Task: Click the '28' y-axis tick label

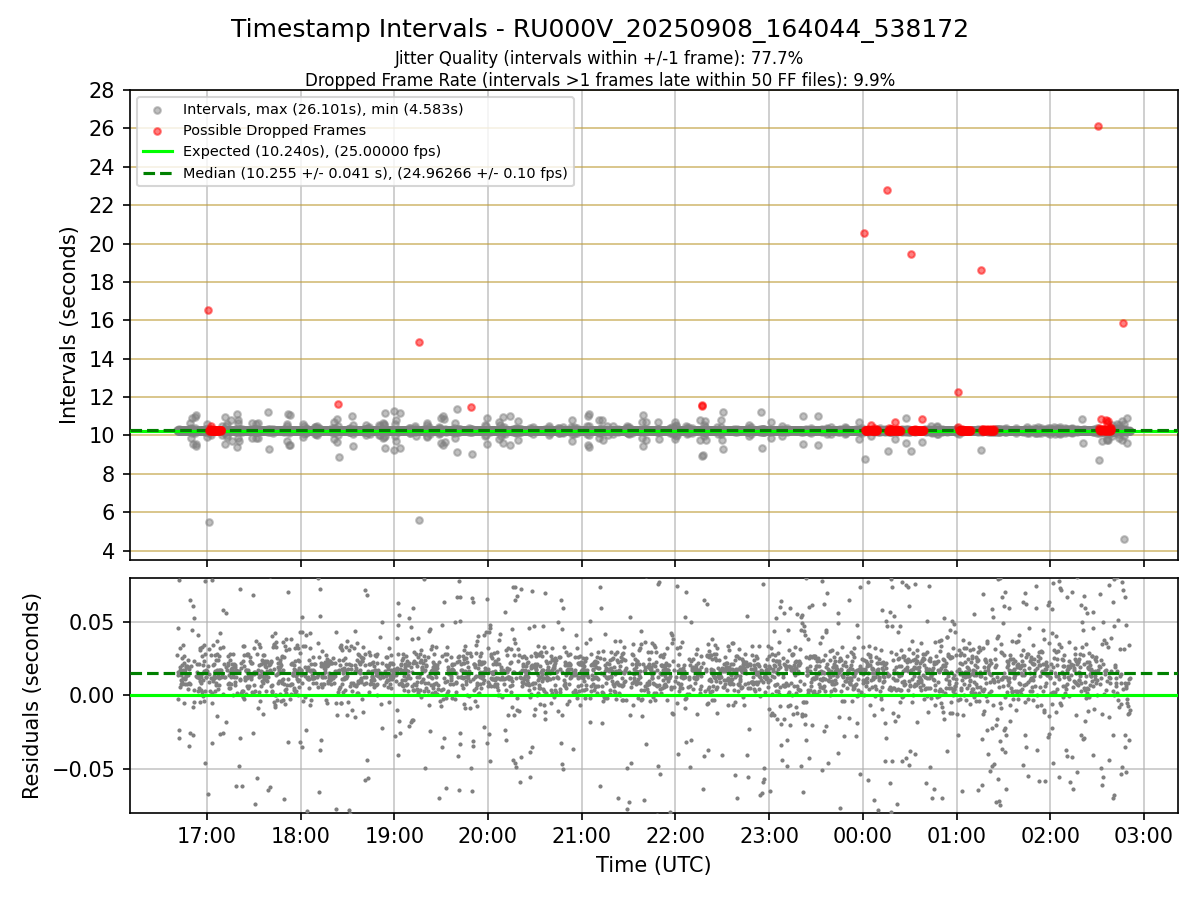Action: point(103,90)
